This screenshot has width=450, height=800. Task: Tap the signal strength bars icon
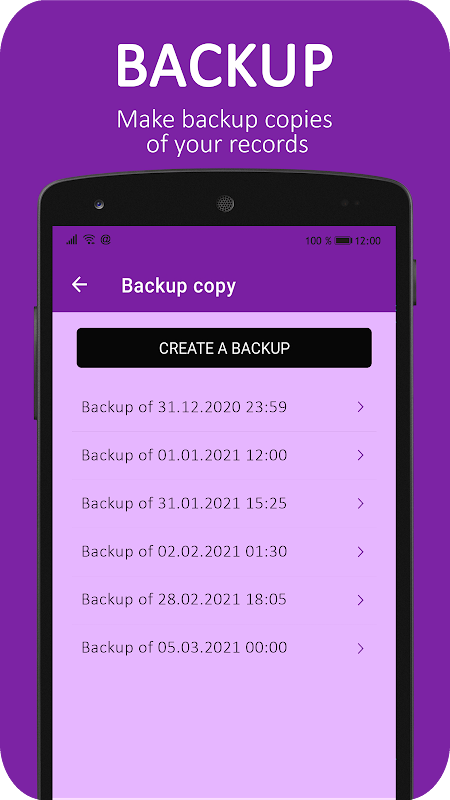tap(72, 240)
